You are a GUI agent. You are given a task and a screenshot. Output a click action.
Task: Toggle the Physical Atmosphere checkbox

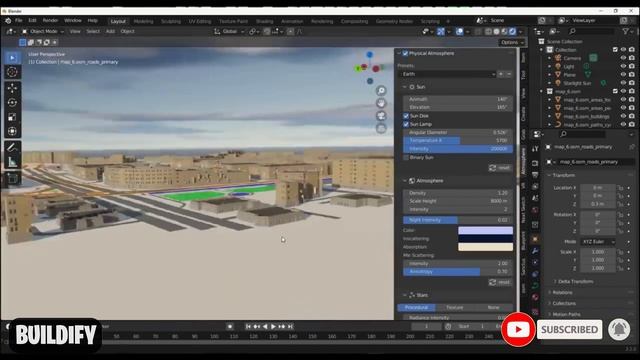point(405,53)
